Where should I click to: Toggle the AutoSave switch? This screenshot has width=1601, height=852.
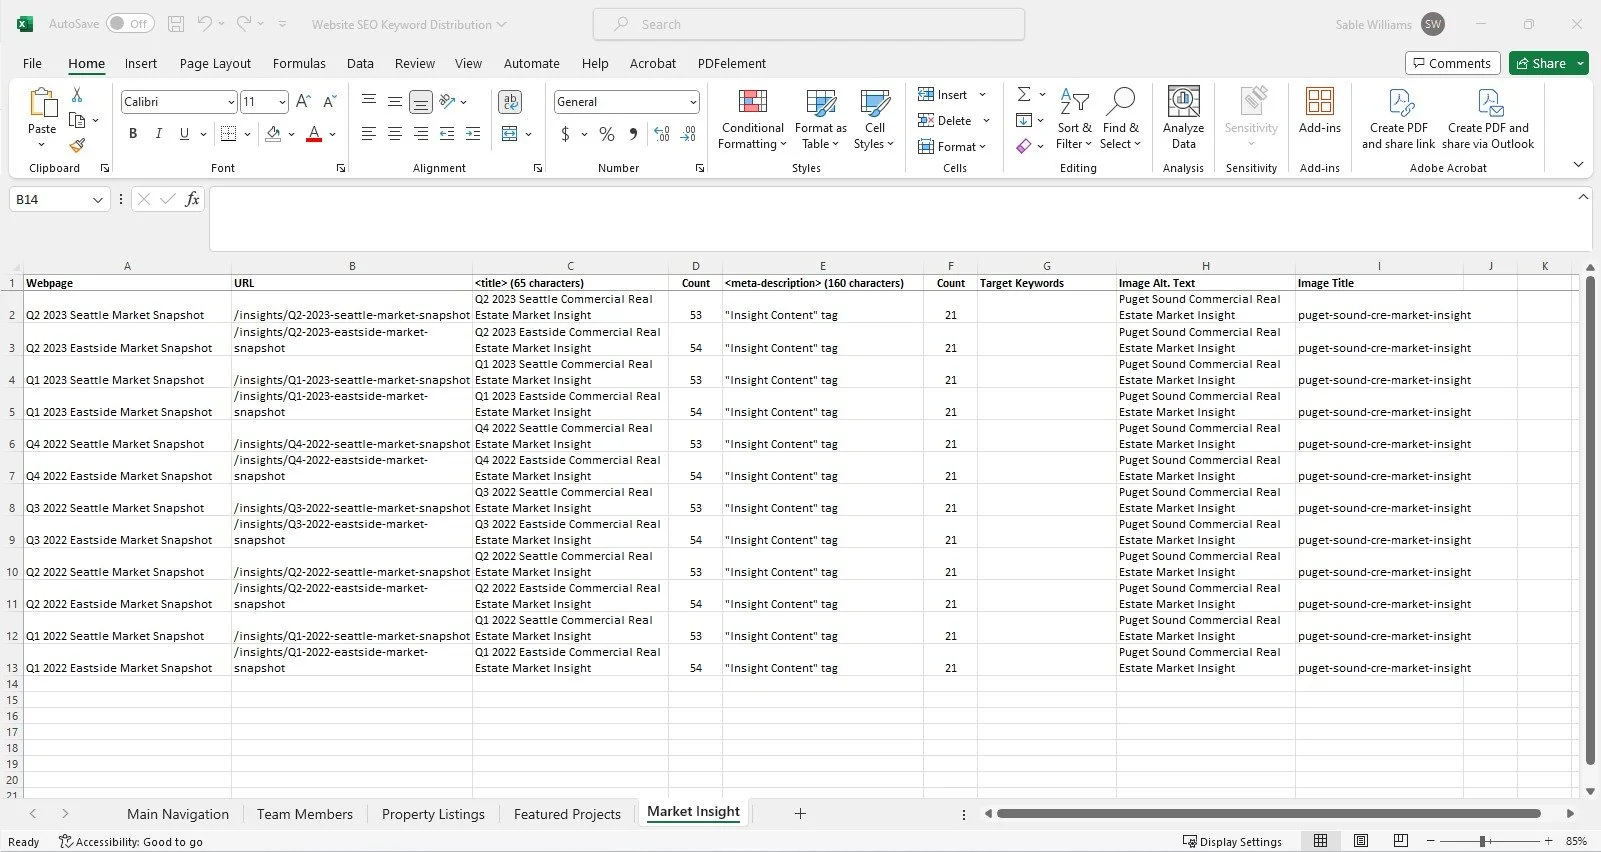tap(130, 24)
